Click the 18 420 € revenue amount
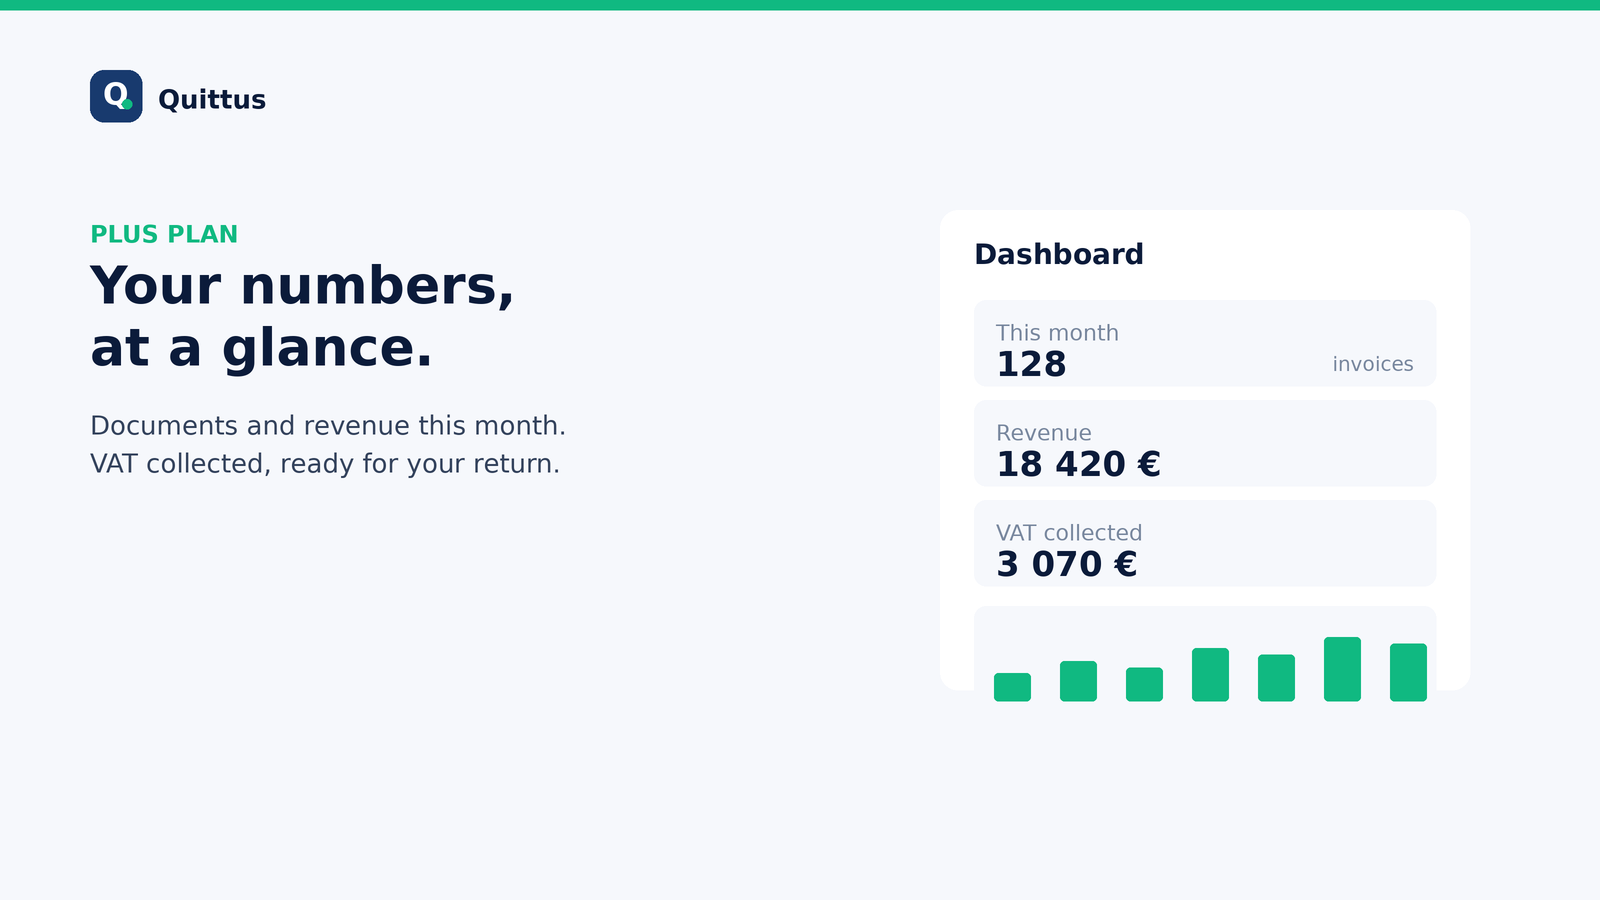 click(1078, 464)
